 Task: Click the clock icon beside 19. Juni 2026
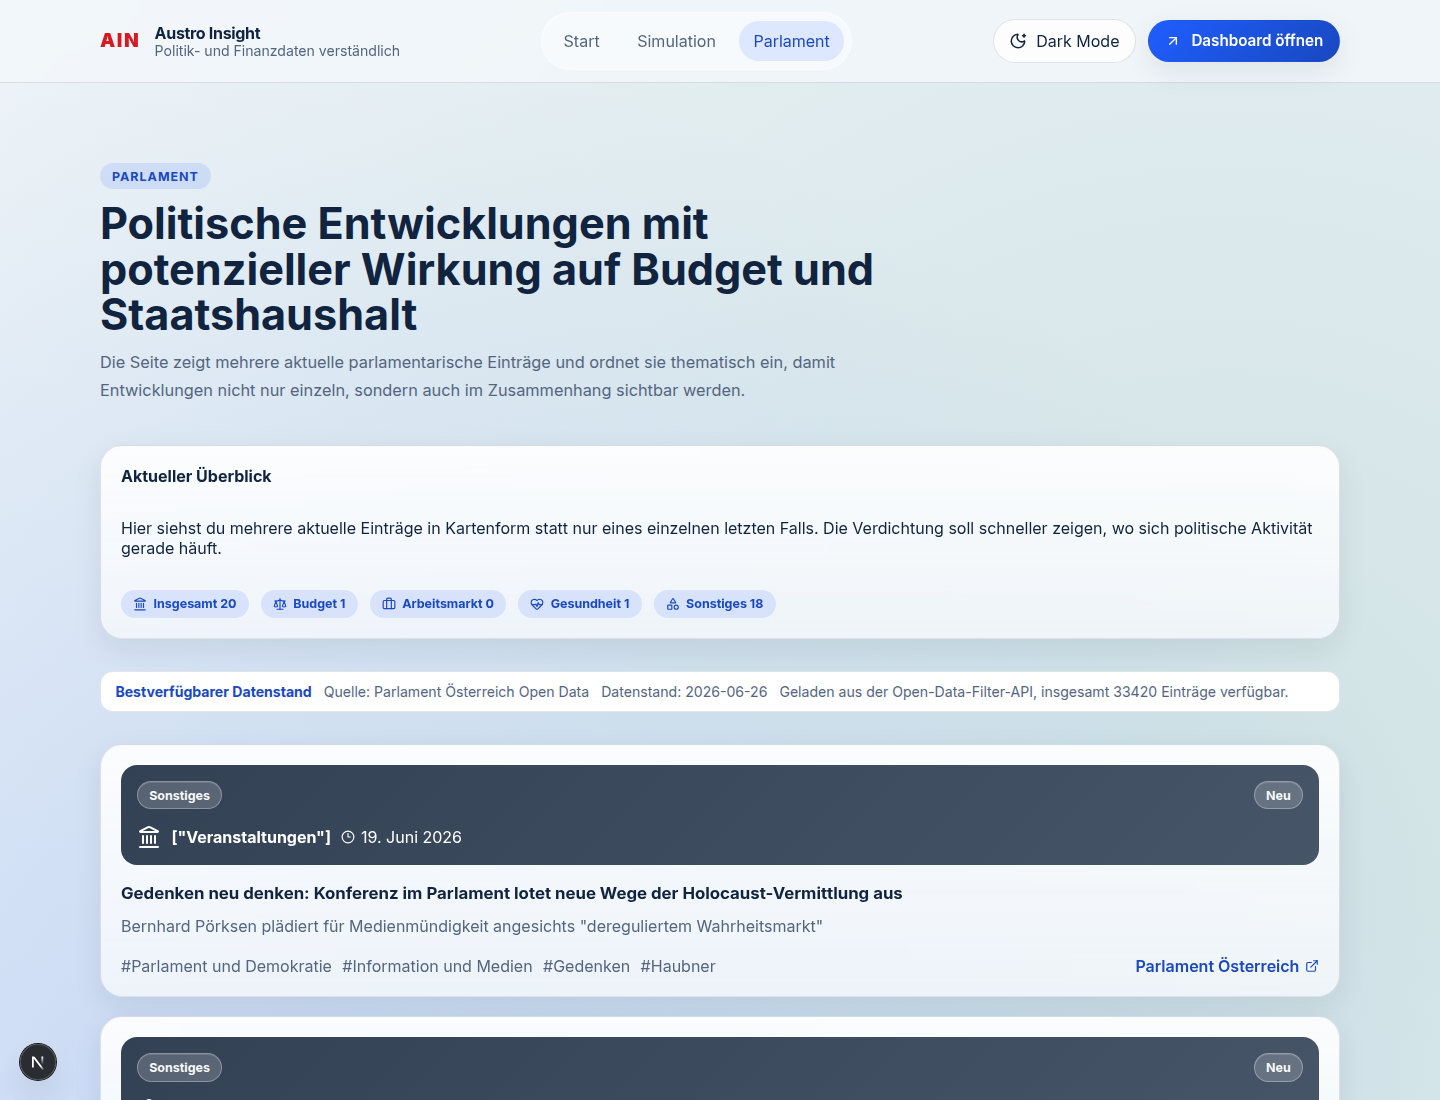348,837
